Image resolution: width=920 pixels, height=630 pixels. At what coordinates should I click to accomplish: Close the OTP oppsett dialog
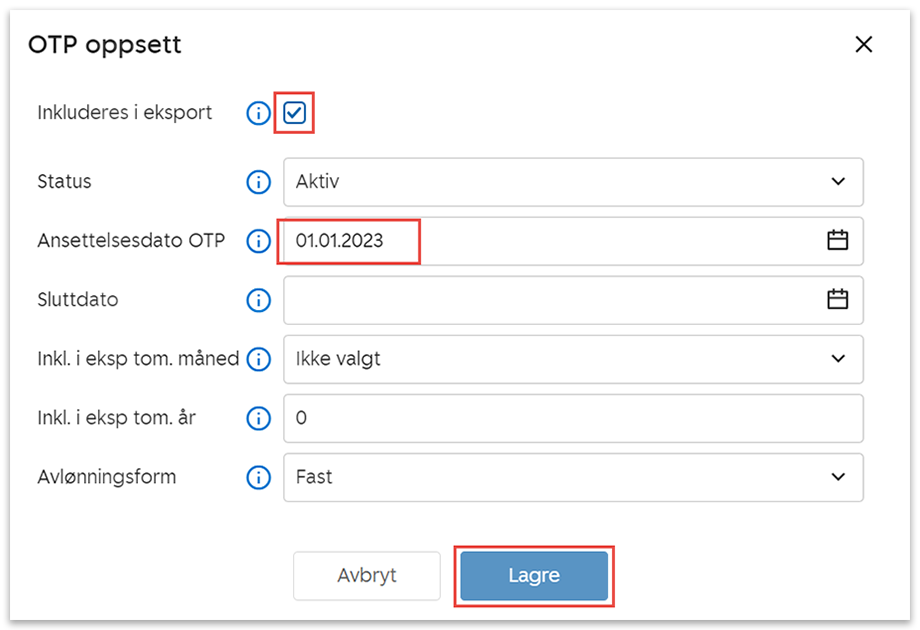click(863, 44)
